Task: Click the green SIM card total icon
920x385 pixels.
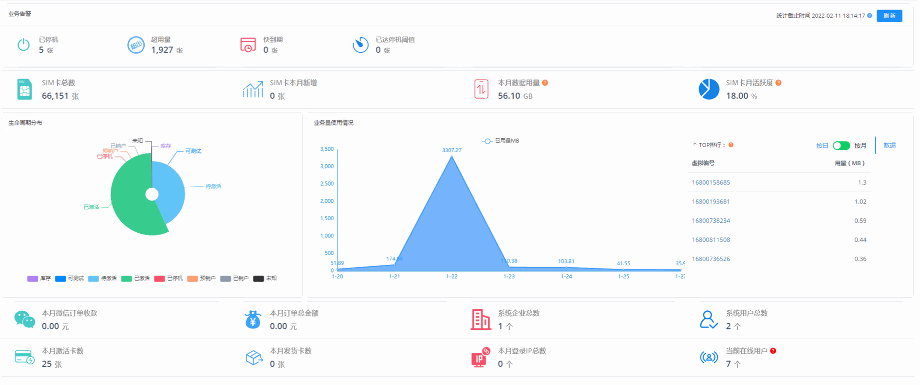Action: coord(23,89)
